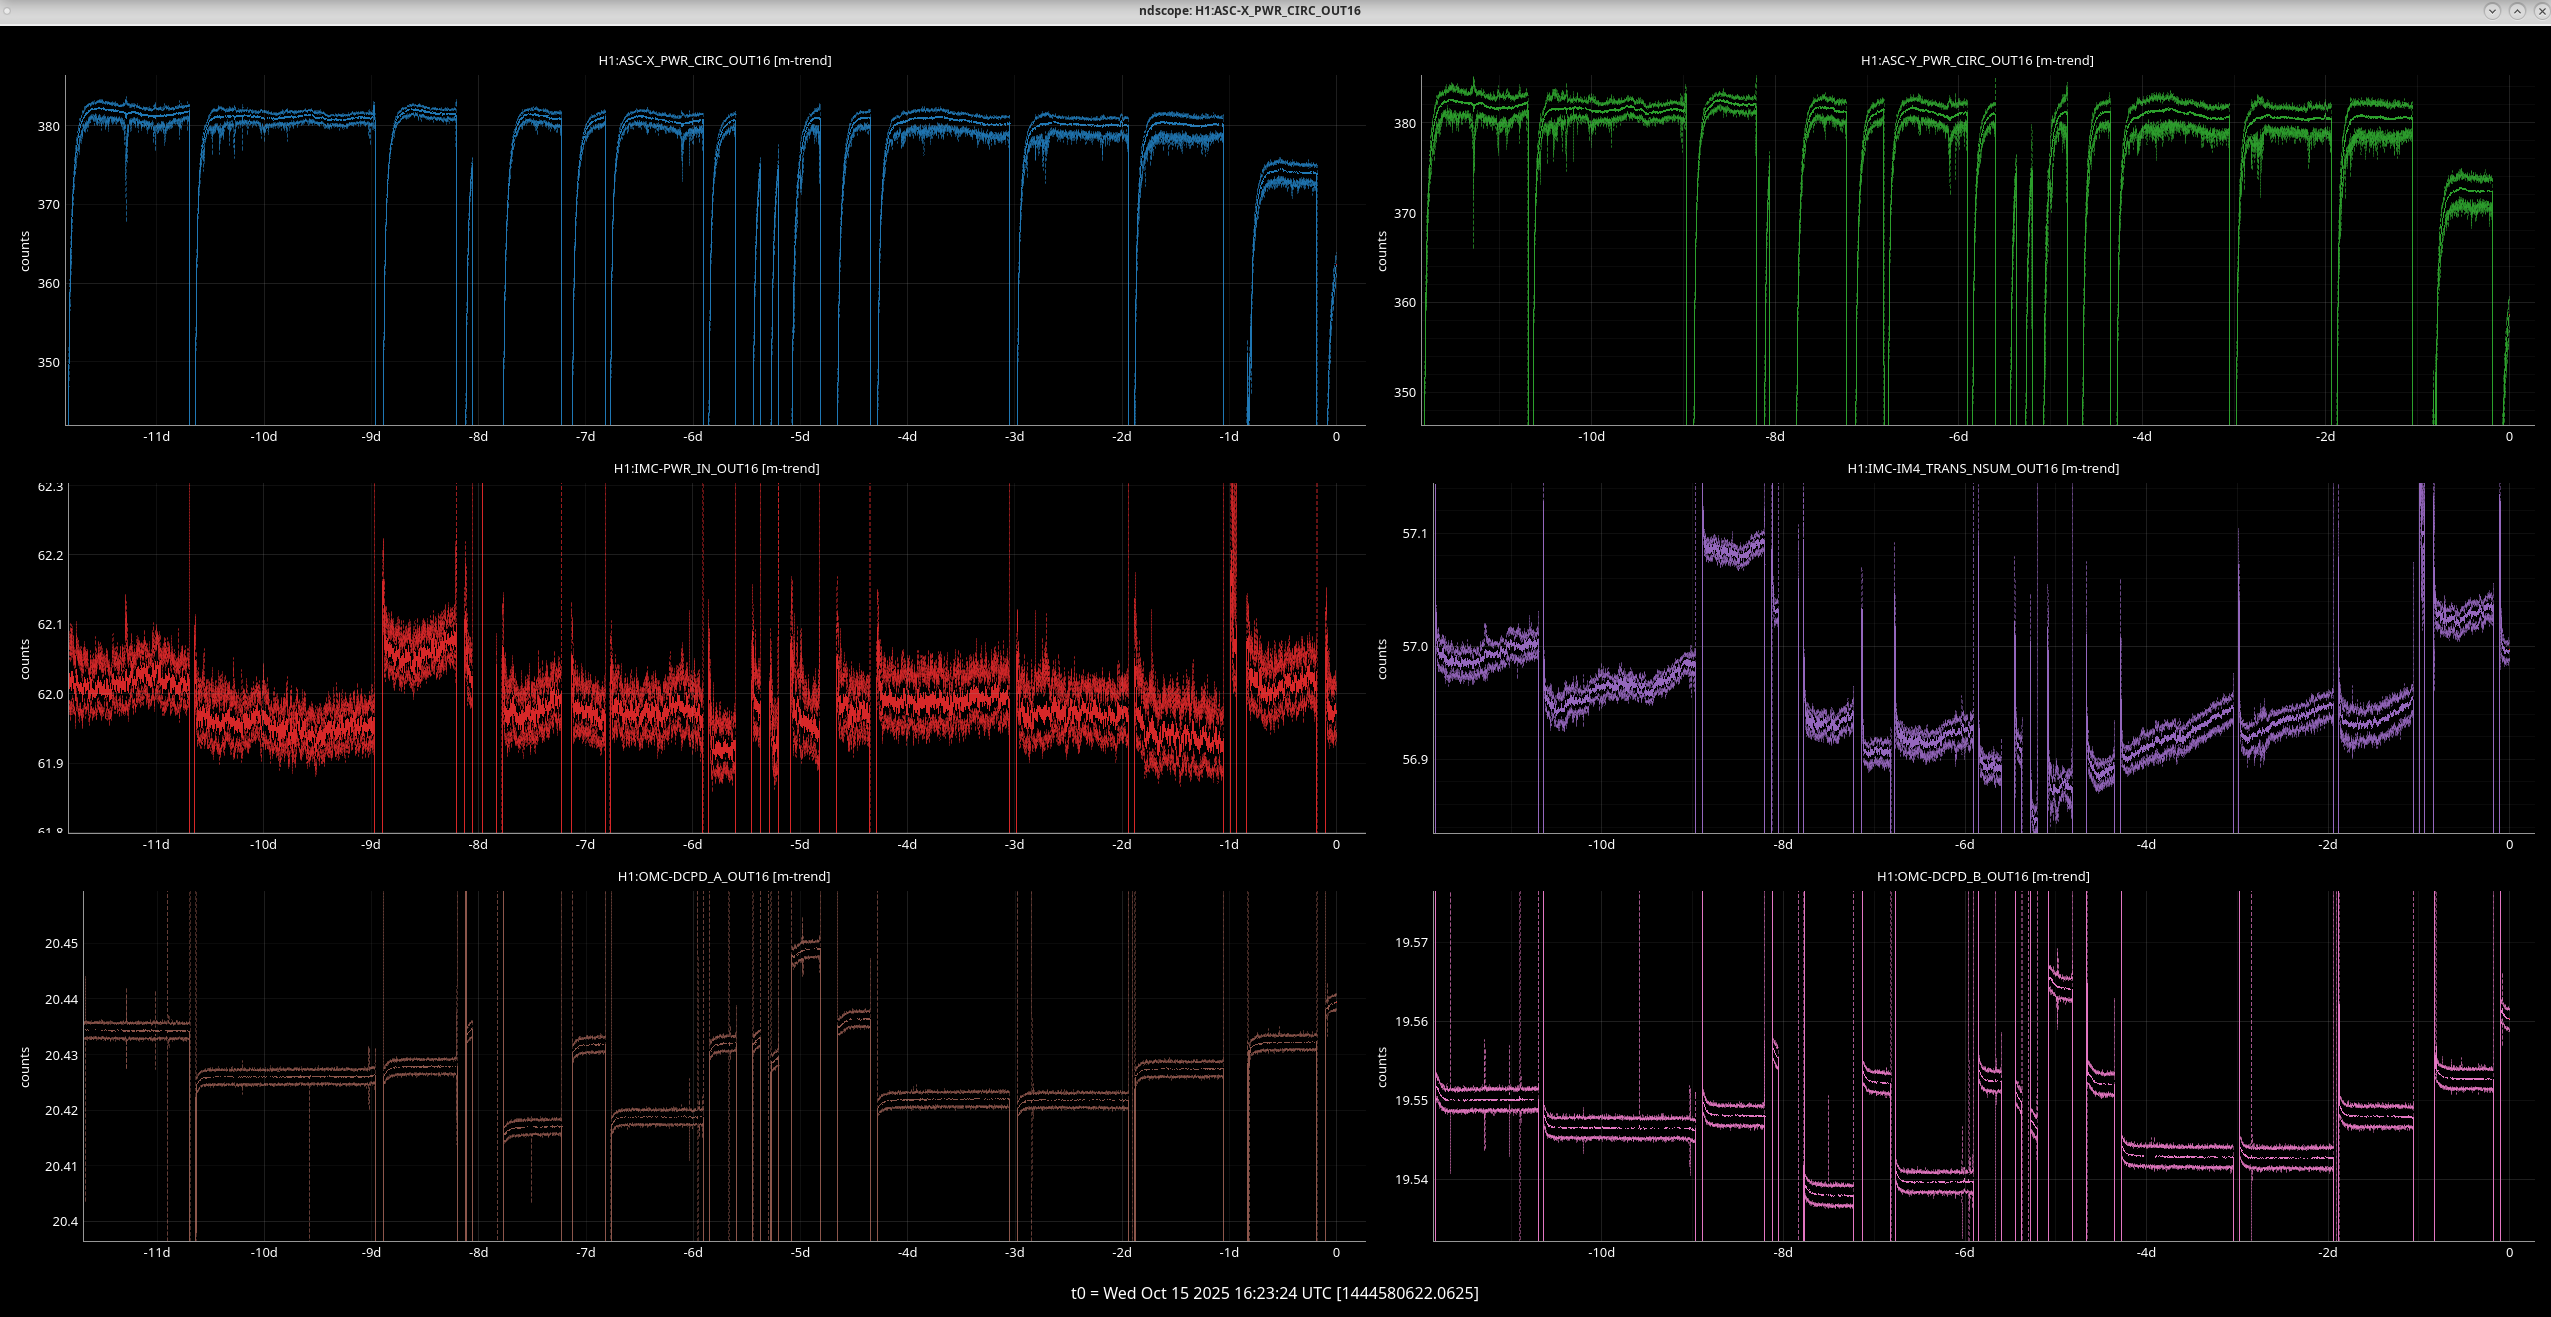The height and width of the screenshot is (1317, 2551).
Task: Click the 380 y-axis tick on ASC-X plot
Action: (x=48, y=127)
